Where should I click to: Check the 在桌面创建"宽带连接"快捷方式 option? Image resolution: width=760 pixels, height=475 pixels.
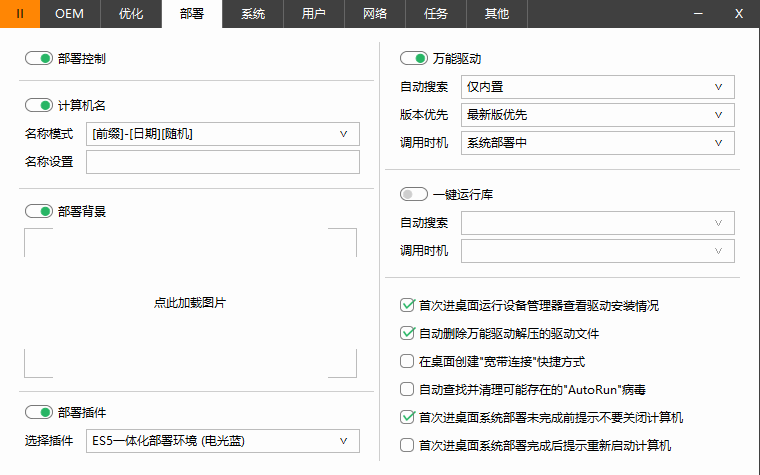407,361
